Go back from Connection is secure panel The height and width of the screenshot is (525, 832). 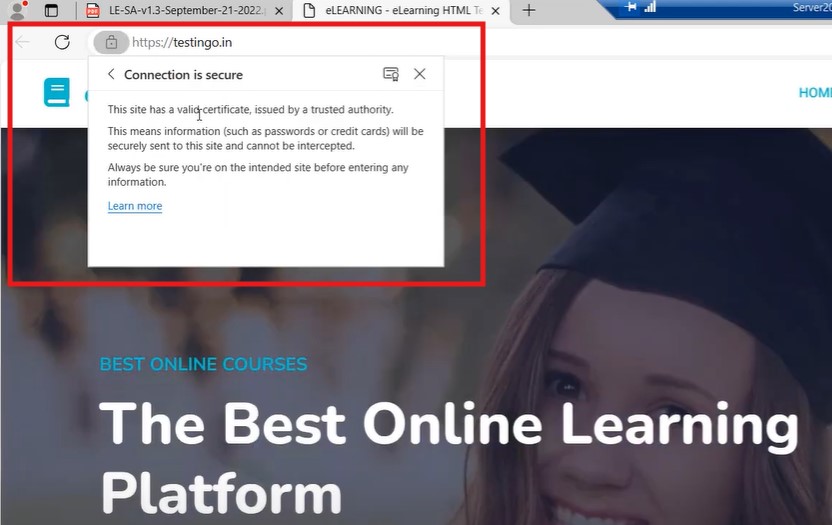coord(111,74)
